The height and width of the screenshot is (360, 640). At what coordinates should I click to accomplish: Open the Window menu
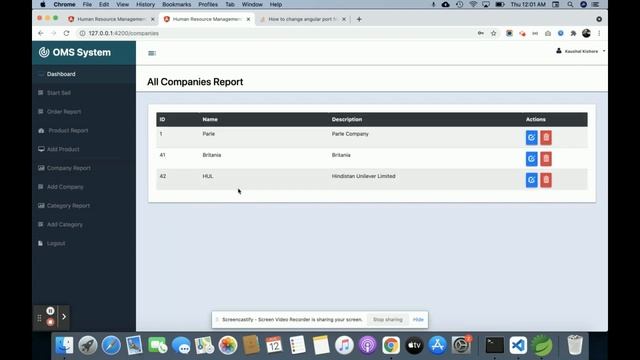click(252, 4)
